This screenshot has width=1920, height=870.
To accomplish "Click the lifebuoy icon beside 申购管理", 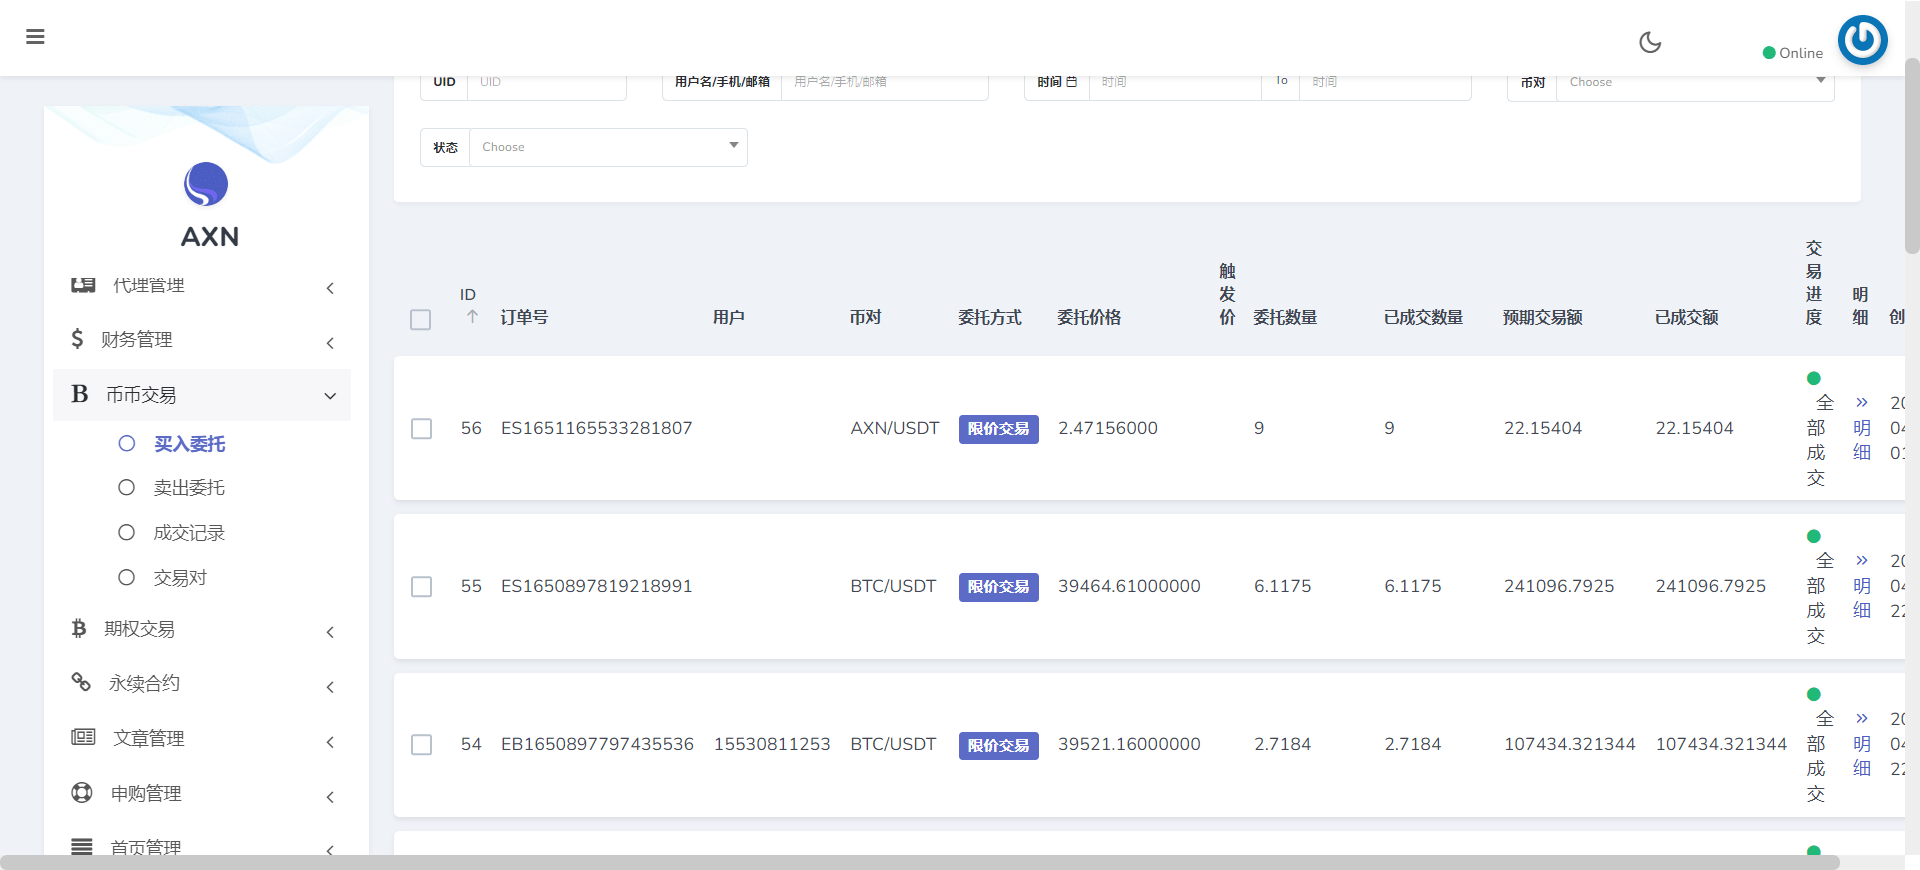I will pyautogui.click(x=82, y=793).
